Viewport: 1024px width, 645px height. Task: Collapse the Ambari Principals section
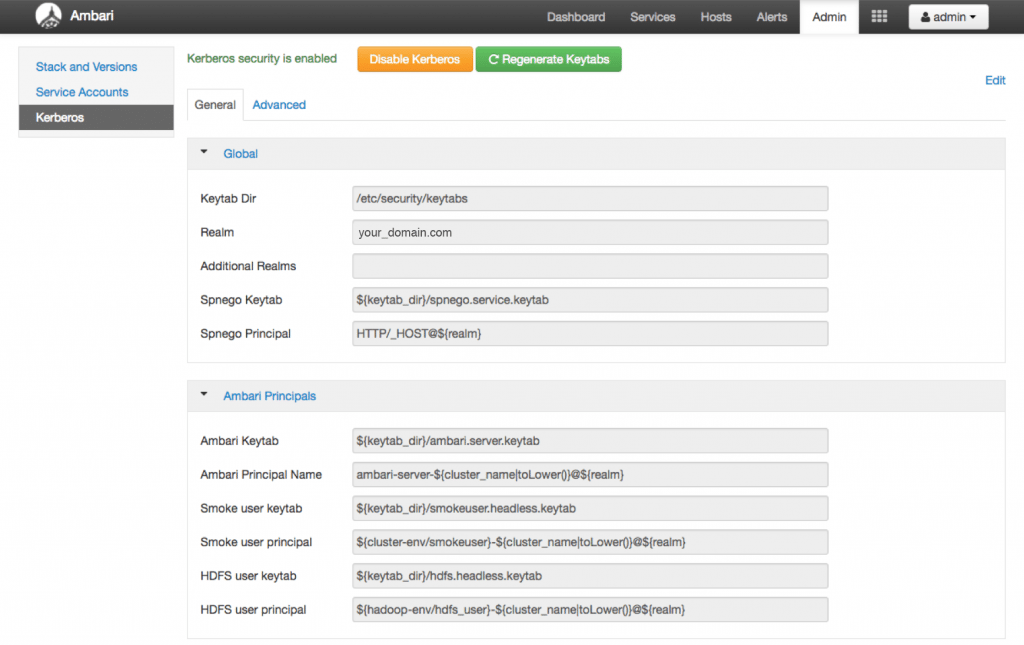(x=205, y=395)
